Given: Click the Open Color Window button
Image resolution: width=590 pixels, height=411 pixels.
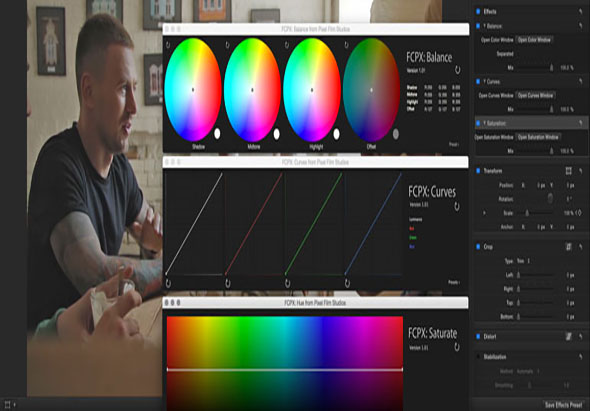Looking at the screenshot, I should click(x=534, y=40).
